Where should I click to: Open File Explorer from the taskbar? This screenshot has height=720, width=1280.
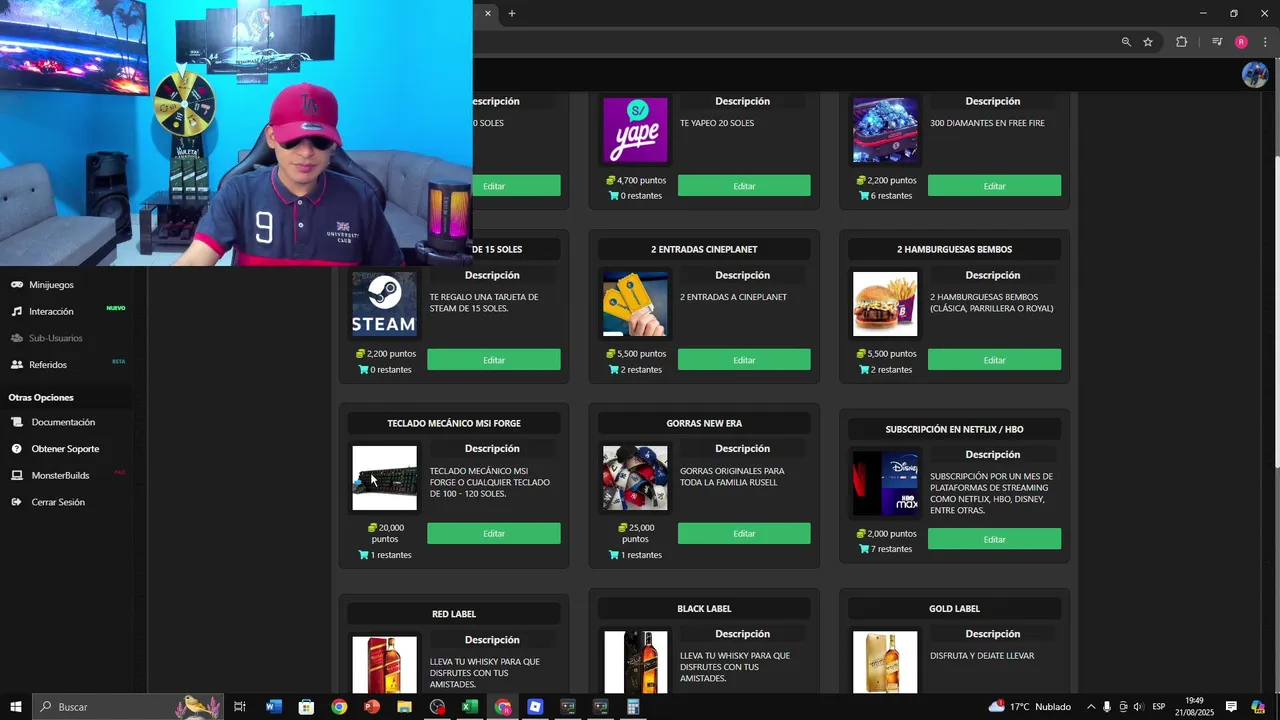pos(404,707)
